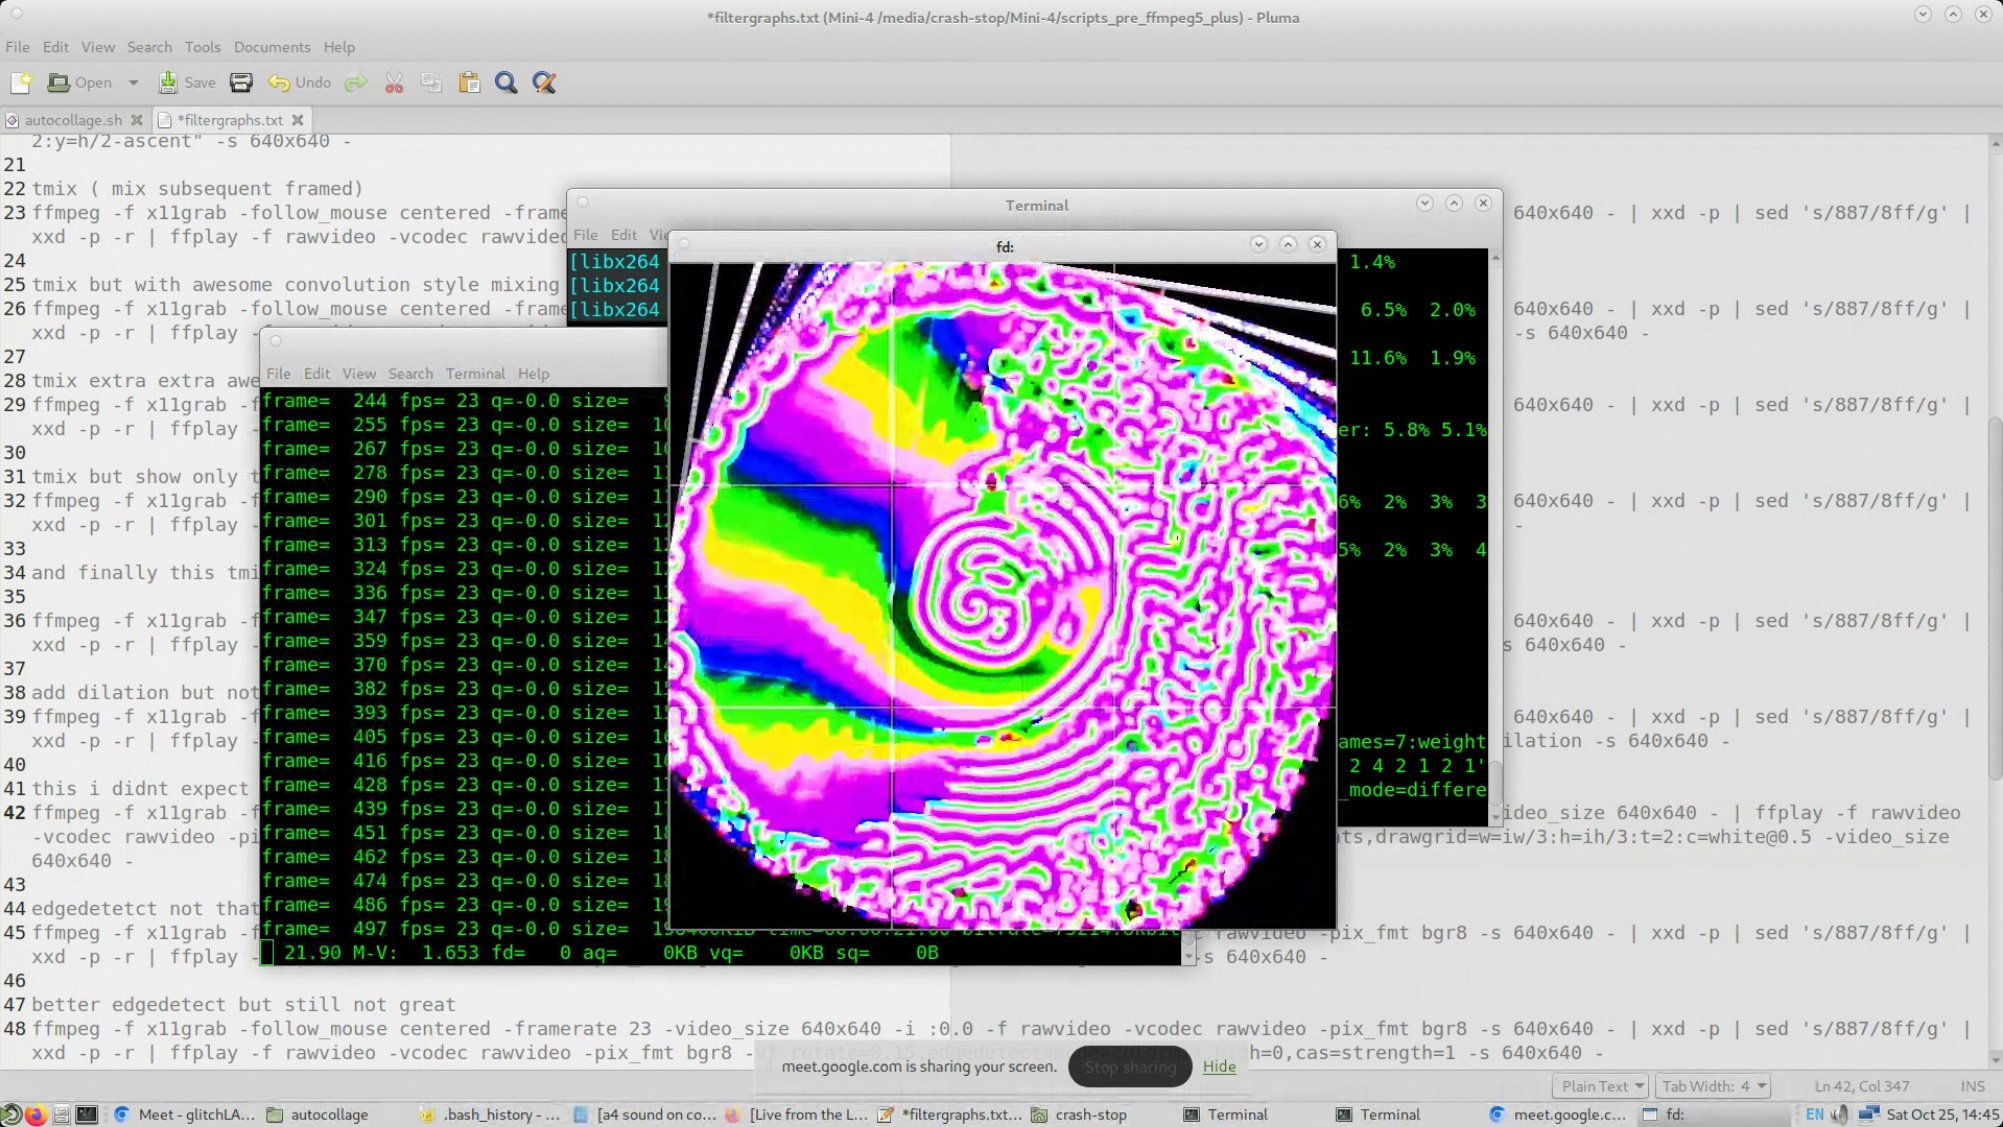This screenshot has width=2003, height=1127.
Task: Launch Firefox from the taskbar
Action: 36,1114
